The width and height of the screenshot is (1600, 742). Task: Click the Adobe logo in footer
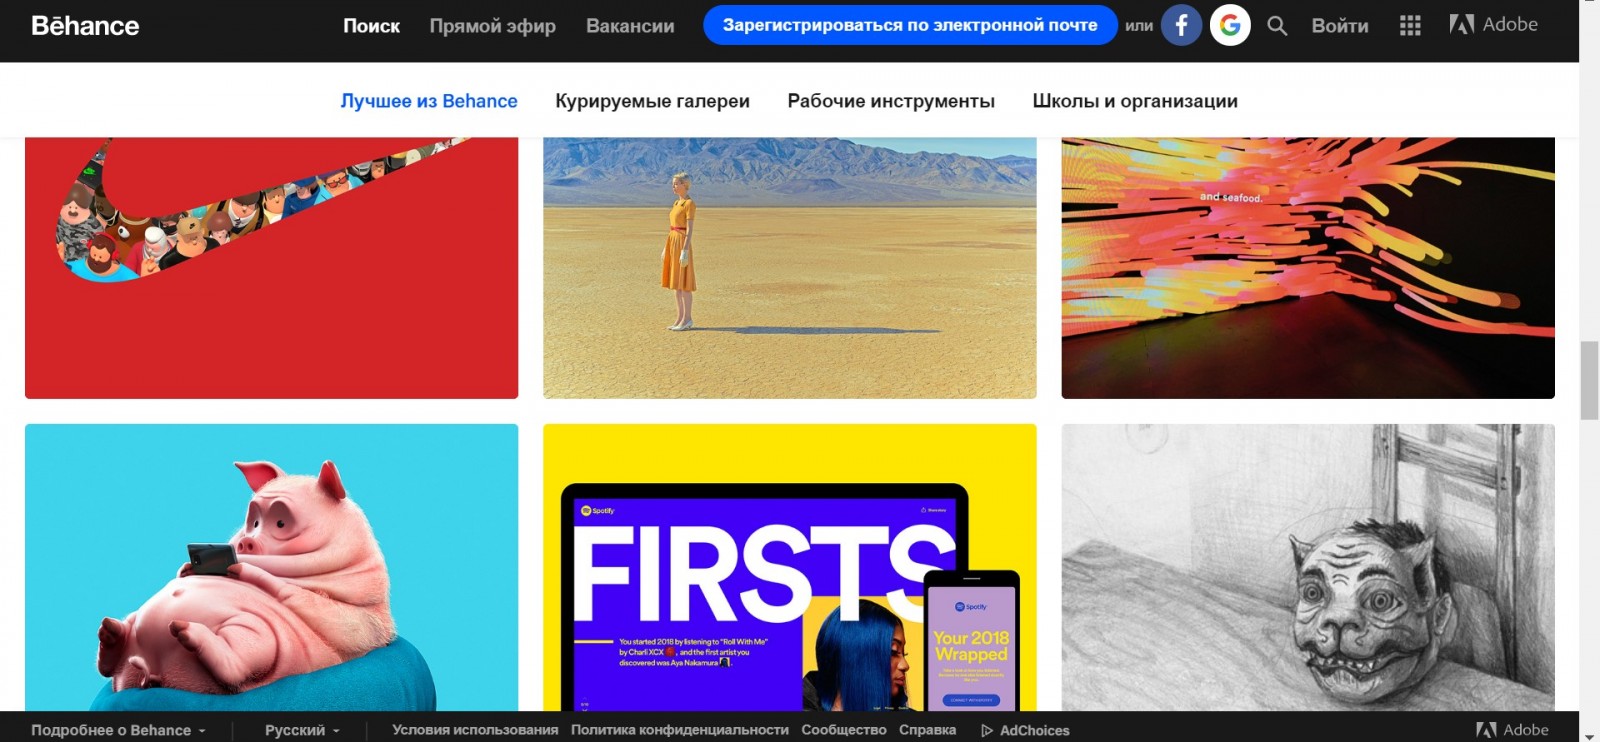coord(1512,730)
